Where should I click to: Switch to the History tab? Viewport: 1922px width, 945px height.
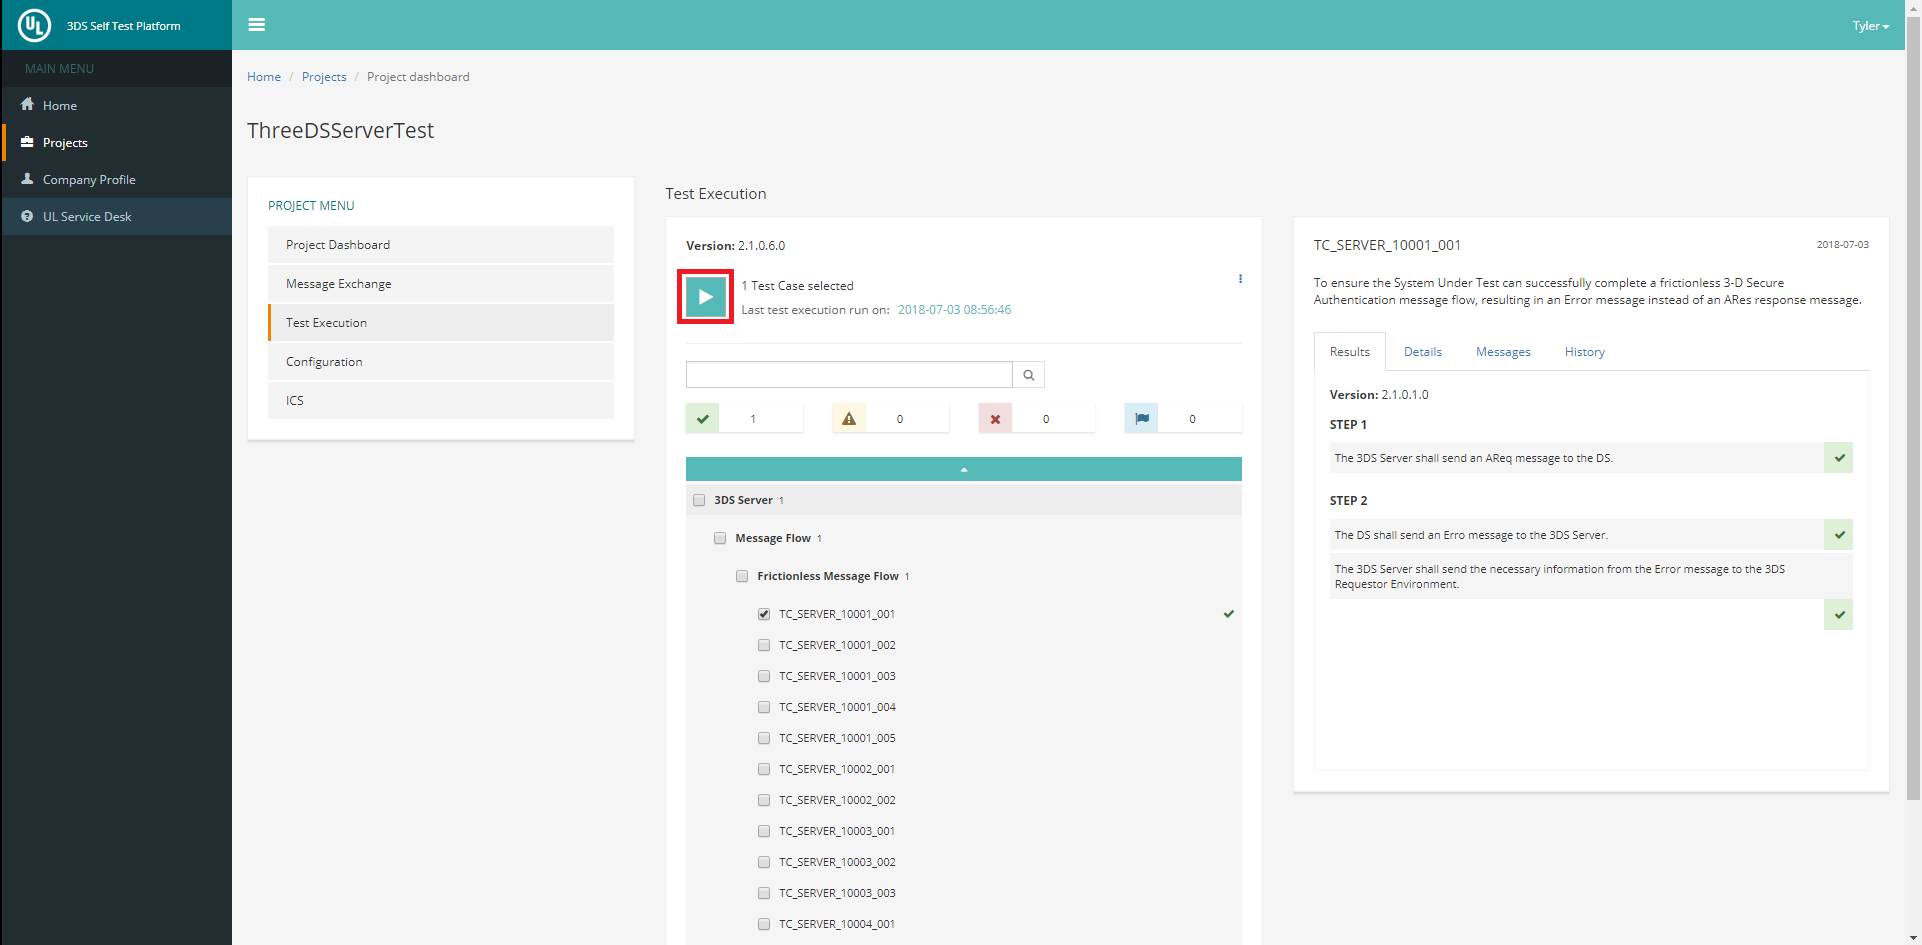pos(1585,352)
